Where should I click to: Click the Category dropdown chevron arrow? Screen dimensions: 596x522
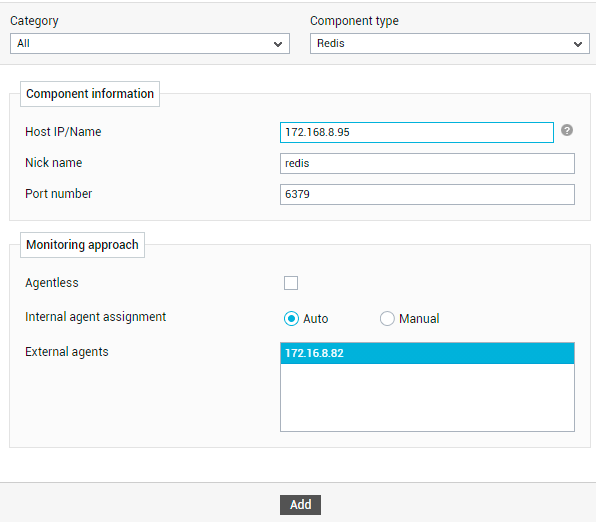click(278, 44)
